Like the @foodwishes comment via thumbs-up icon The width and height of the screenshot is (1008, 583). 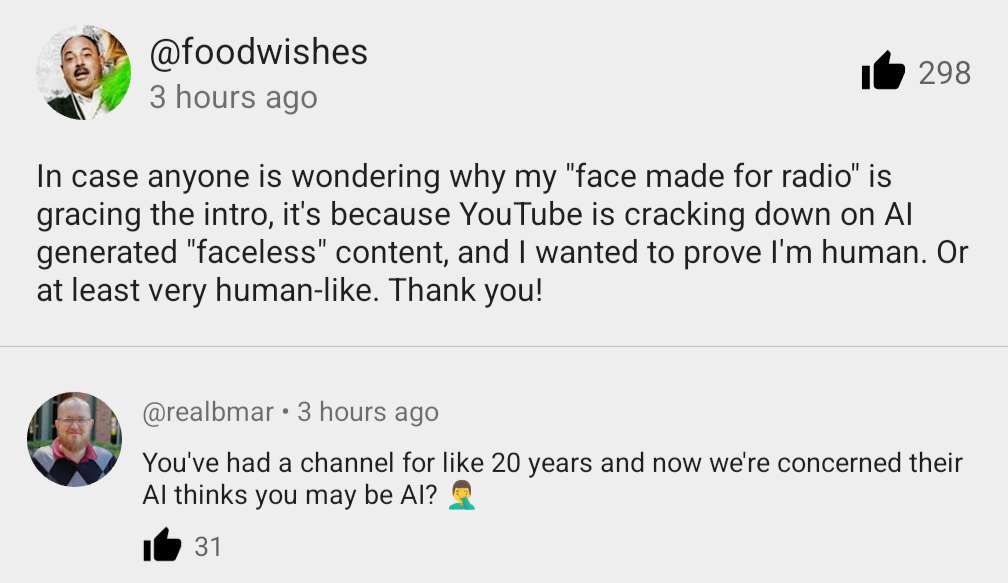[883, 71]
